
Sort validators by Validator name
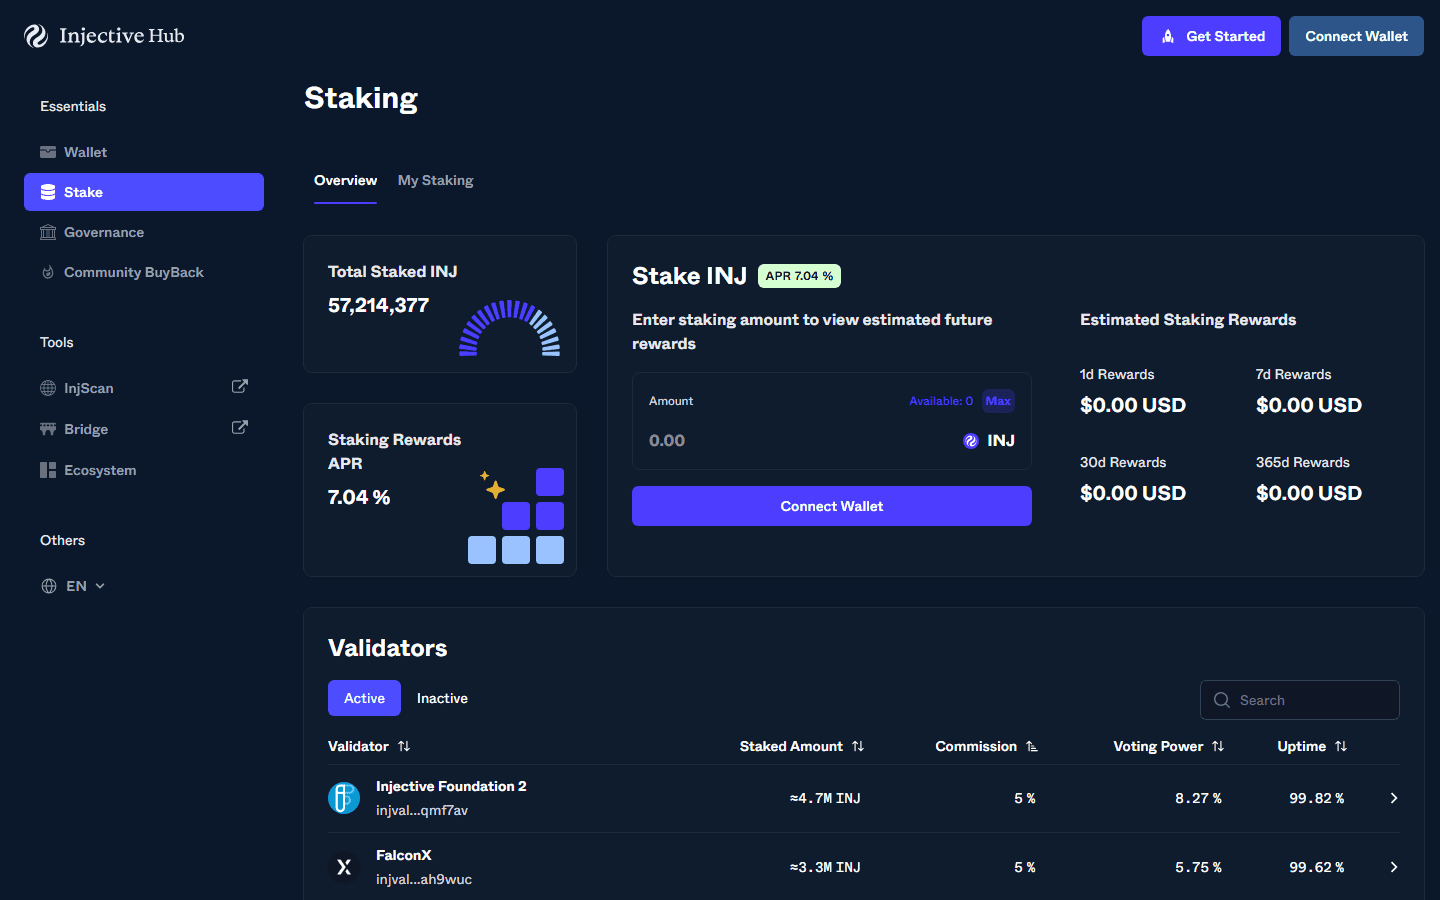pyautogui.click(x=369, y=746)
